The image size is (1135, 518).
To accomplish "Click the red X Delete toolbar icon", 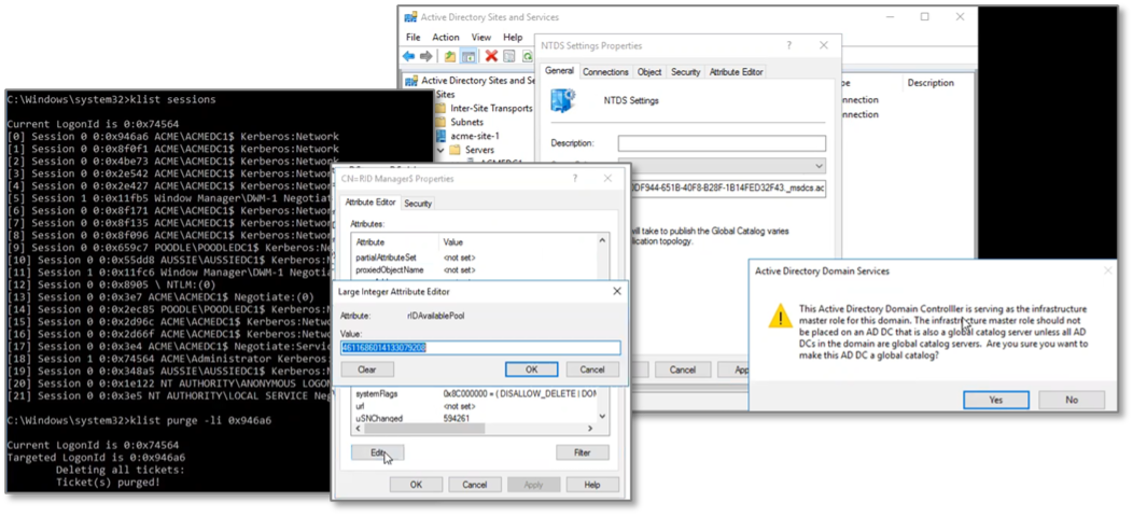I will coord(491,56).
